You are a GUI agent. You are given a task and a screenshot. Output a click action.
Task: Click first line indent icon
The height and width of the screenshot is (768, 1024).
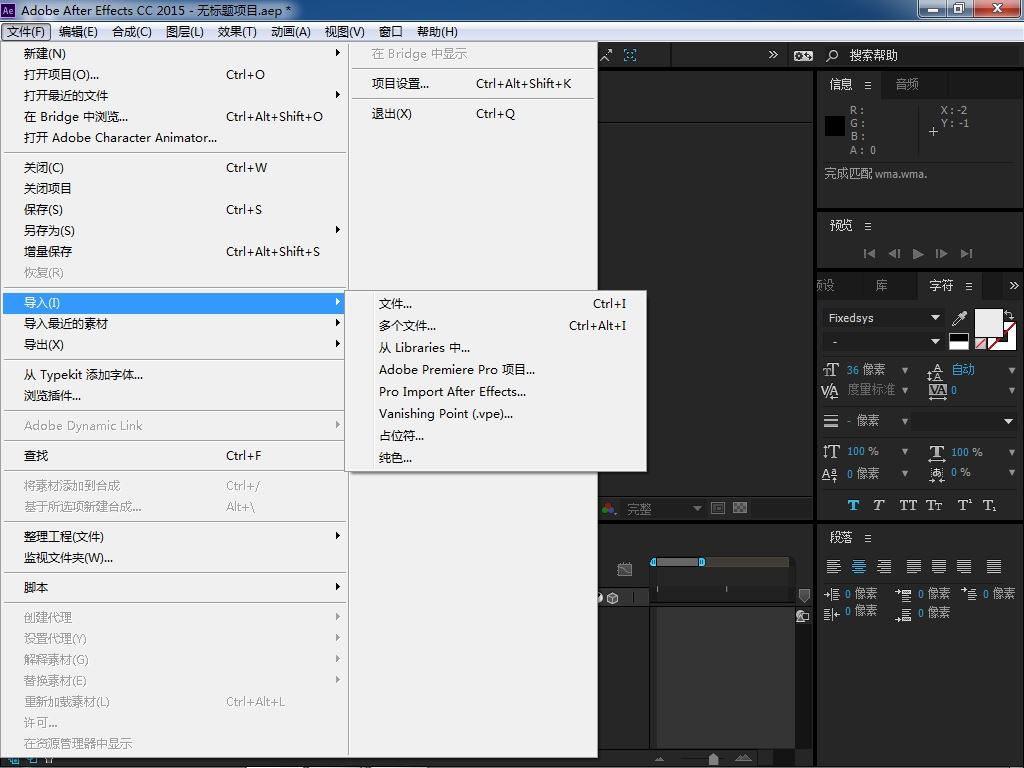coord(968,594)
